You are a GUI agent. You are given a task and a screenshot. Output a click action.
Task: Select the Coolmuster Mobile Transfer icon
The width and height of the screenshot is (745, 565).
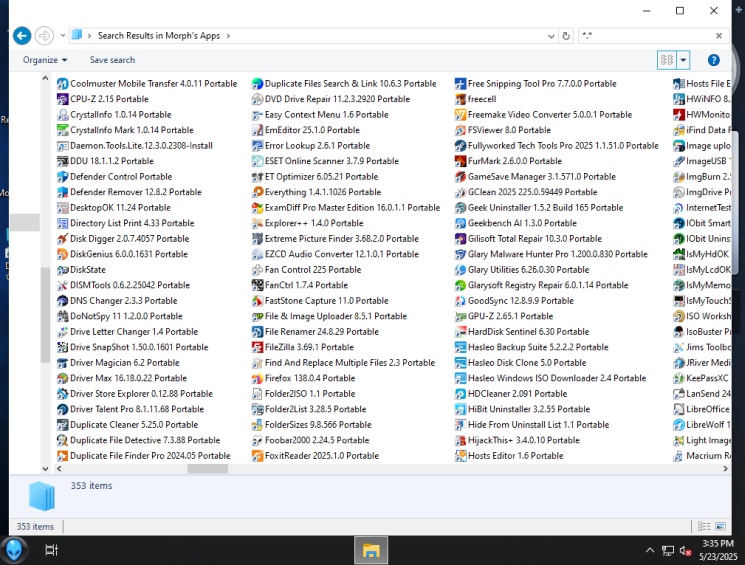point(62,84)
